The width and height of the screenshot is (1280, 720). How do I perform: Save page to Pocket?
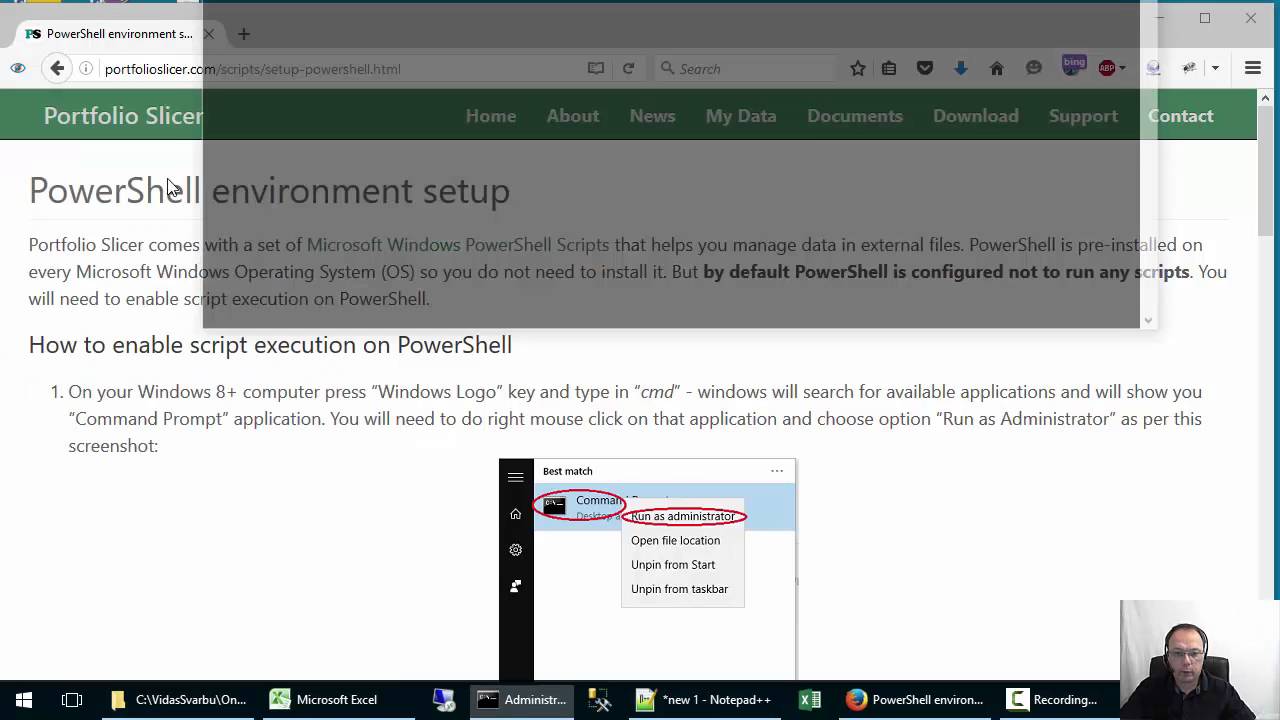click(925, 68)
